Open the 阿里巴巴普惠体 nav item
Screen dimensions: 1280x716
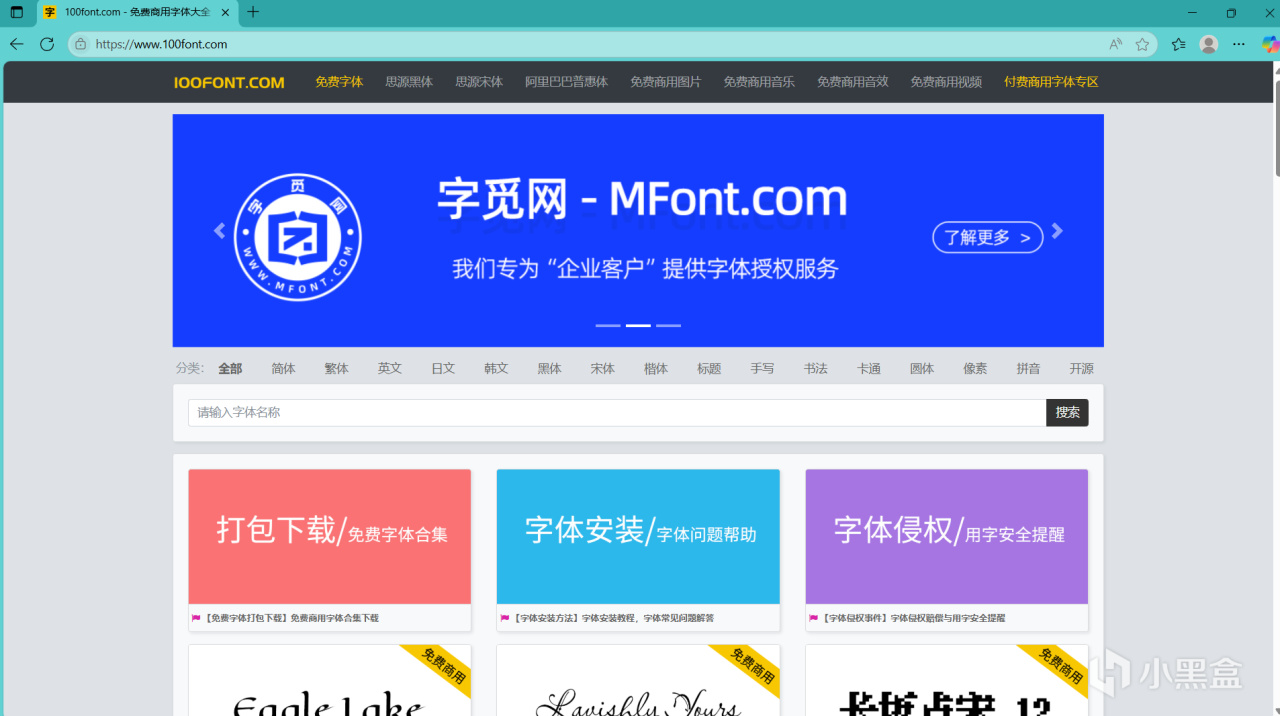[567, 82]
